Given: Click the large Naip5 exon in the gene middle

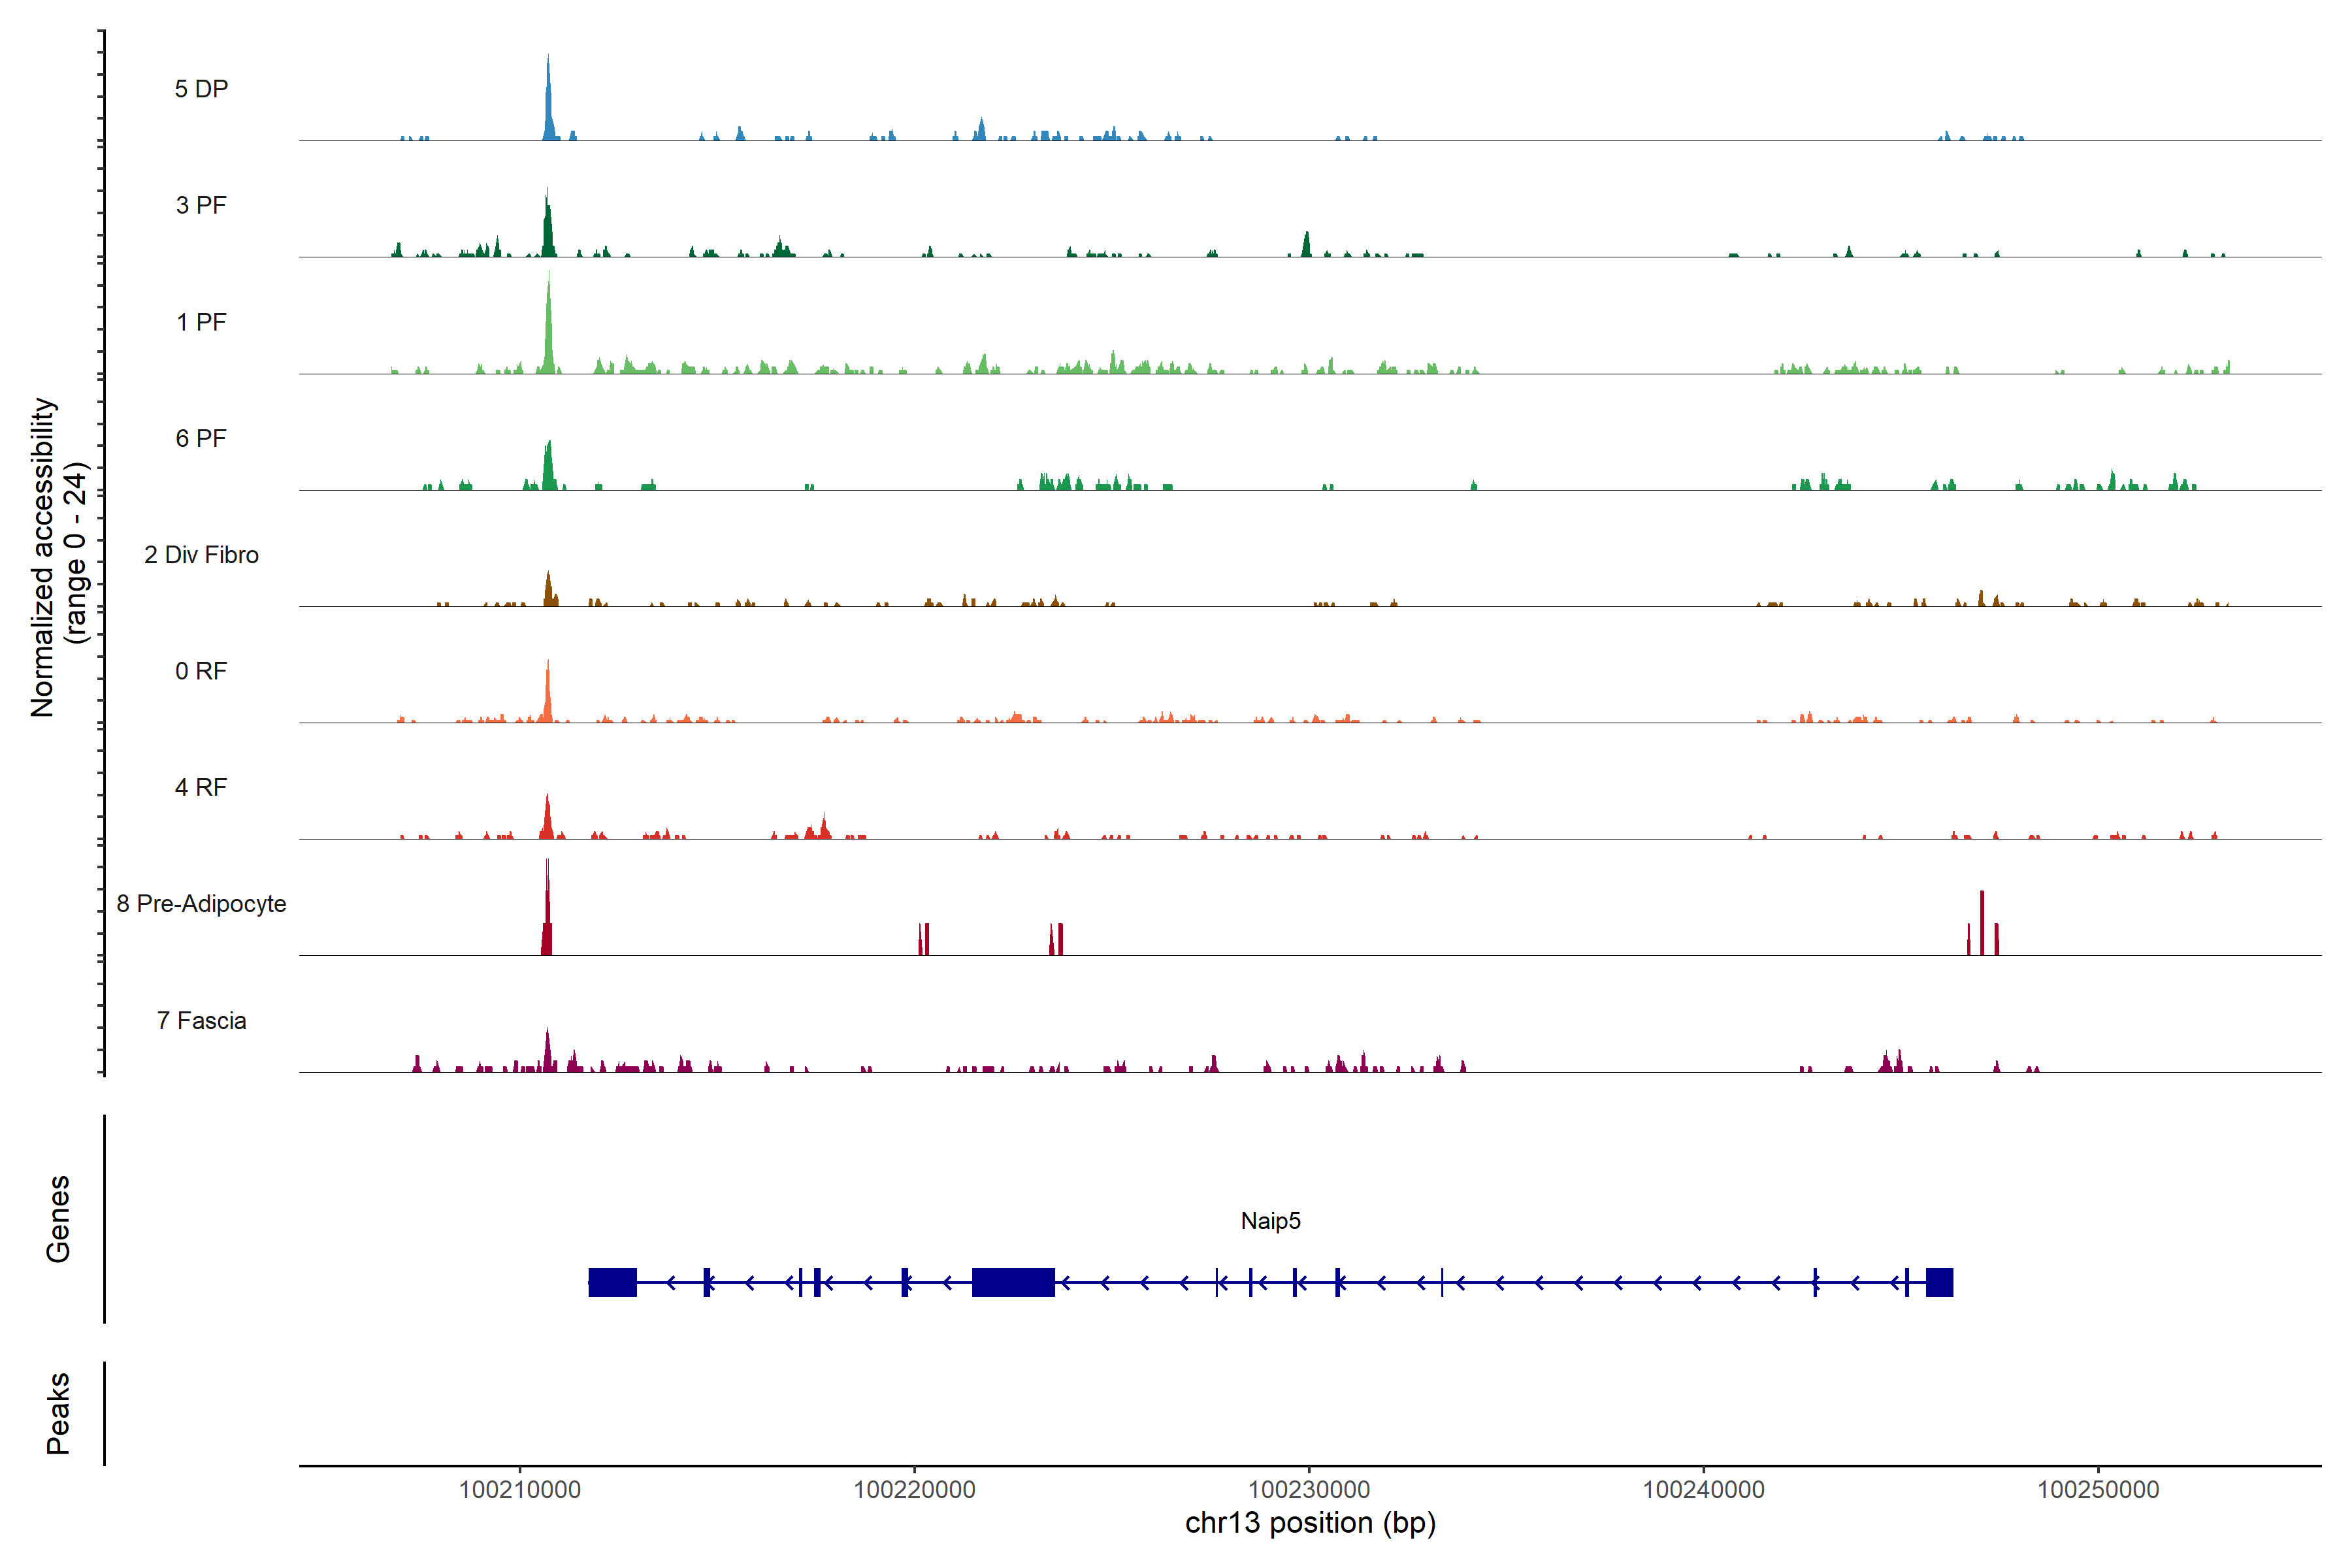Looking at the screenshot, I should tap(1013, 1282).
